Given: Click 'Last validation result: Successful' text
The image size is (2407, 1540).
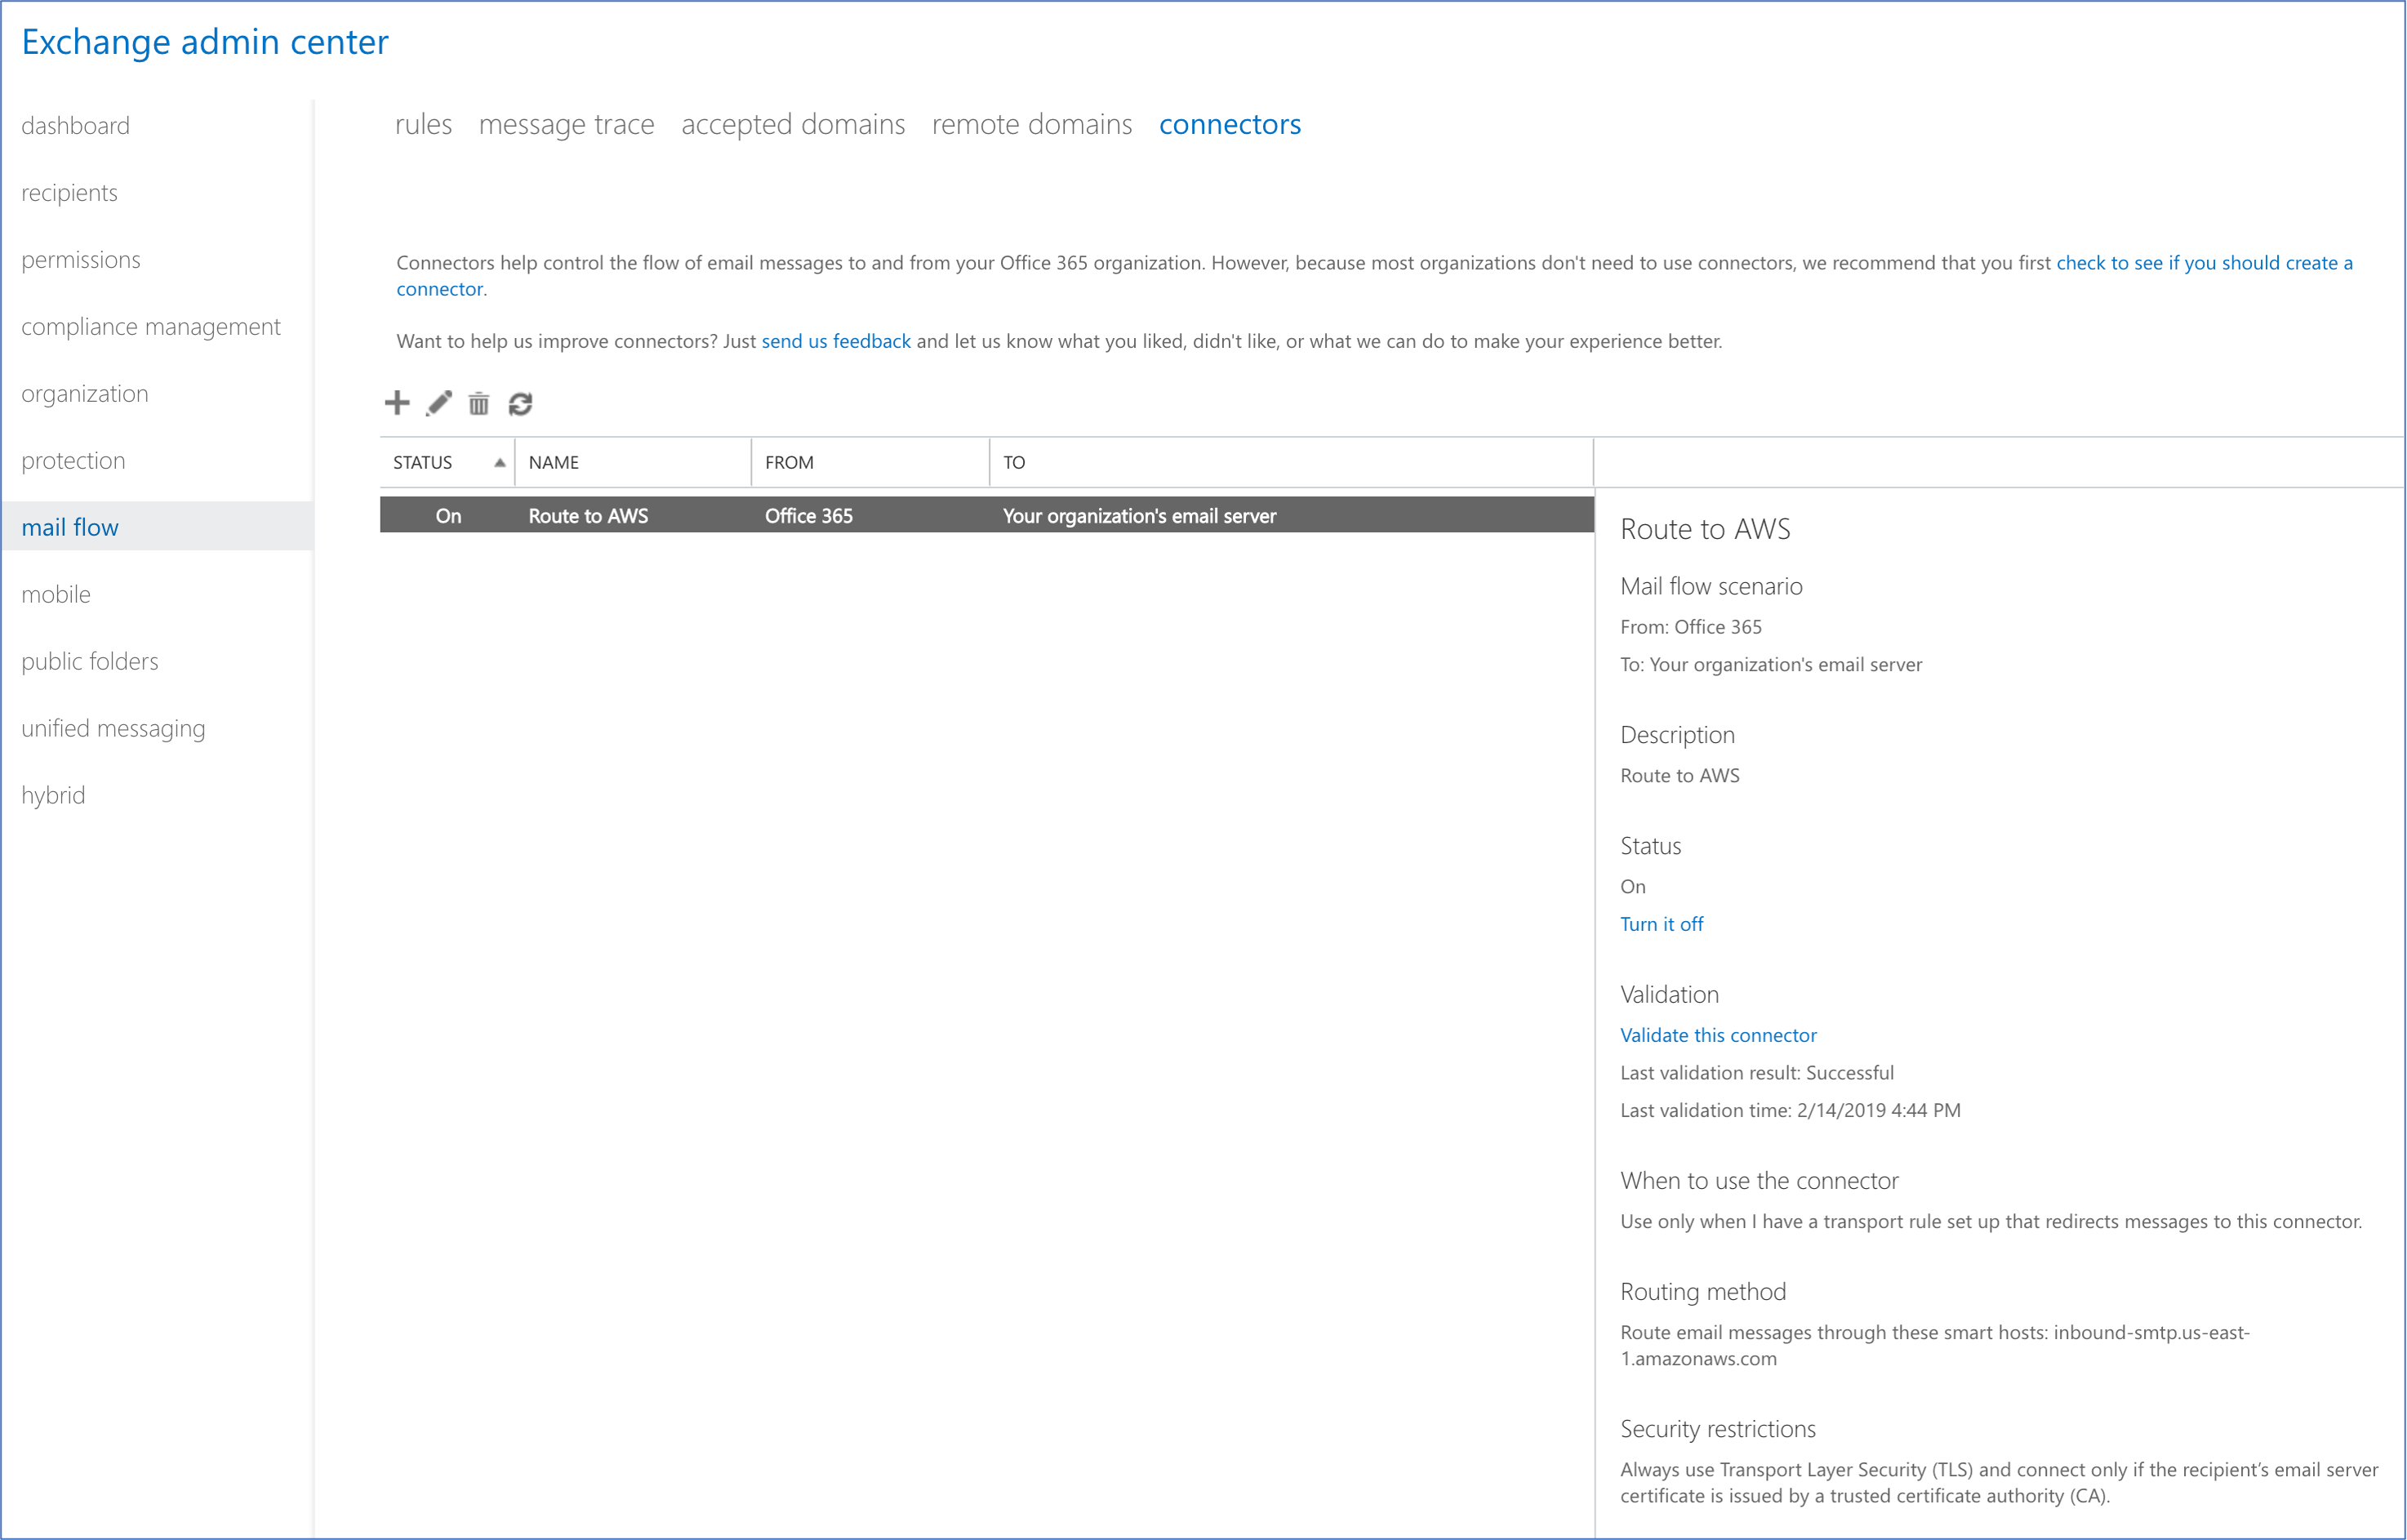Looking at the screenshot, I should coord(1757,1073).
